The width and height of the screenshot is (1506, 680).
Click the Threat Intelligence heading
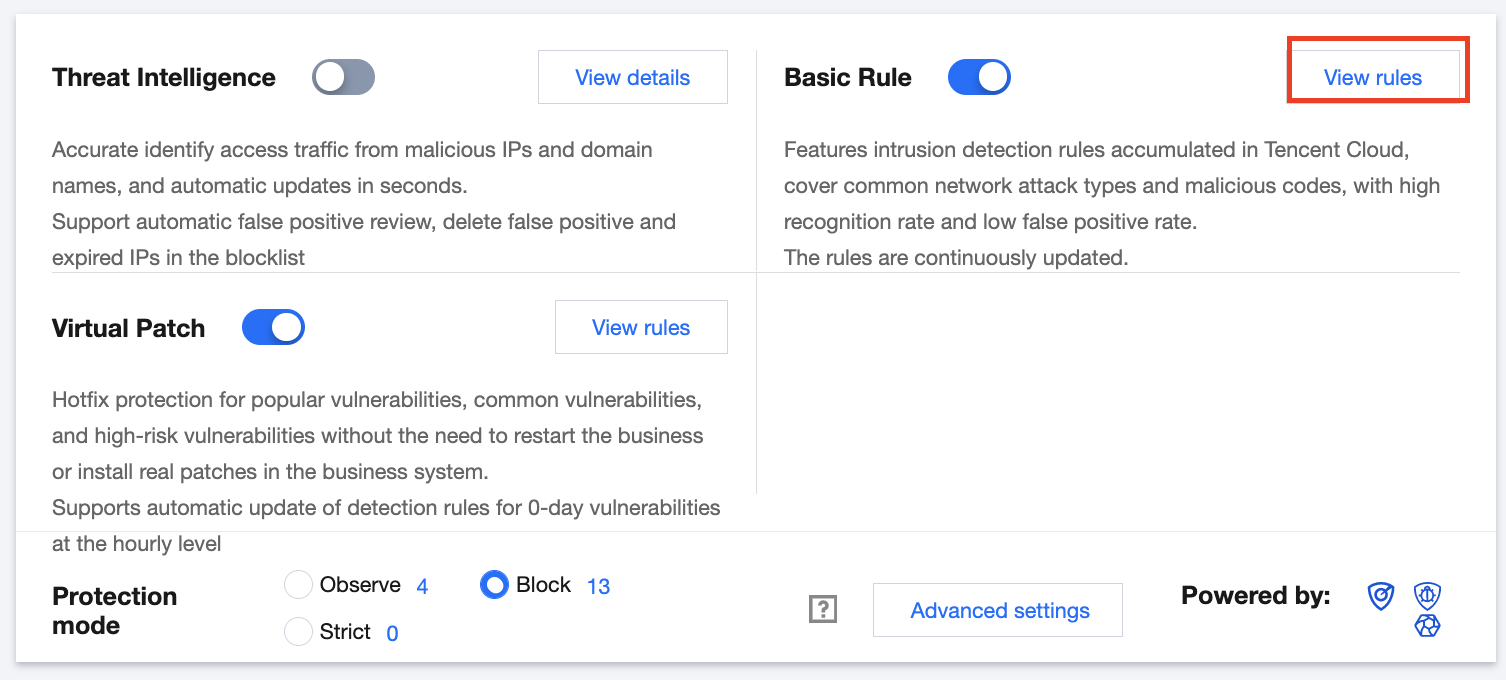(x=164, y=77)
